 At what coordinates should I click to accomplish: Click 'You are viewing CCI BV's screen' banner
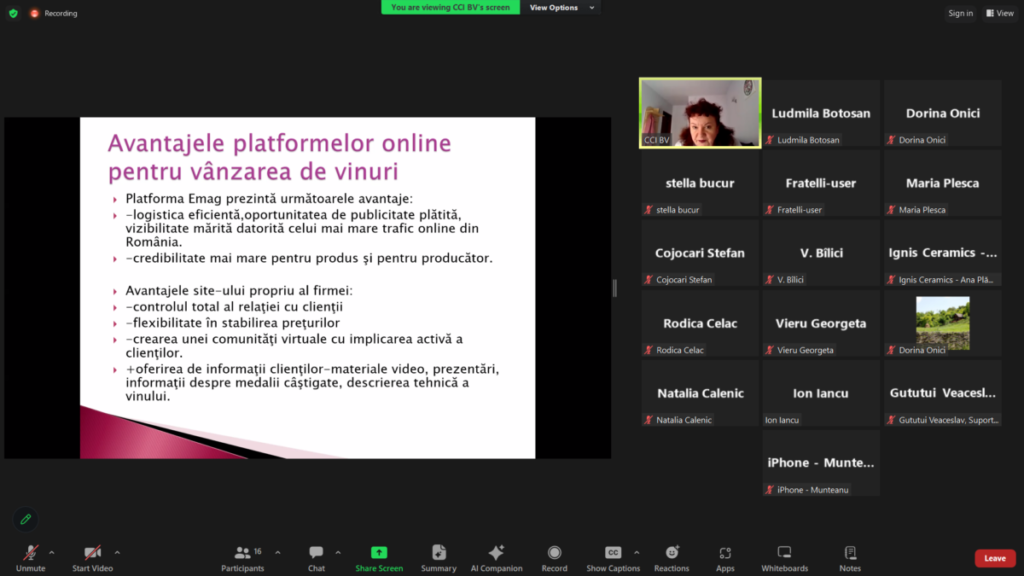450,8
